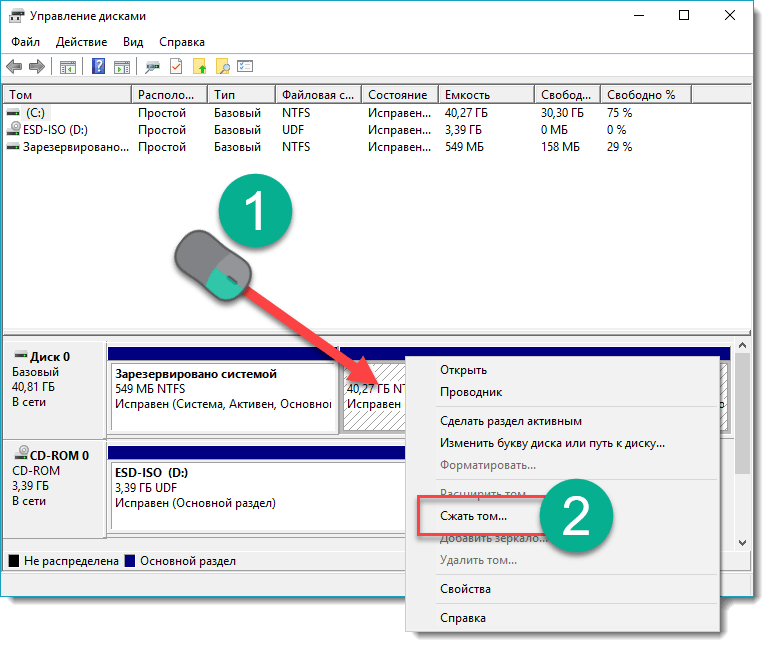Select the hatched 40,27 ГБ NTFS partition
Screen dimensions: 769x647
(x=374, y=396)
